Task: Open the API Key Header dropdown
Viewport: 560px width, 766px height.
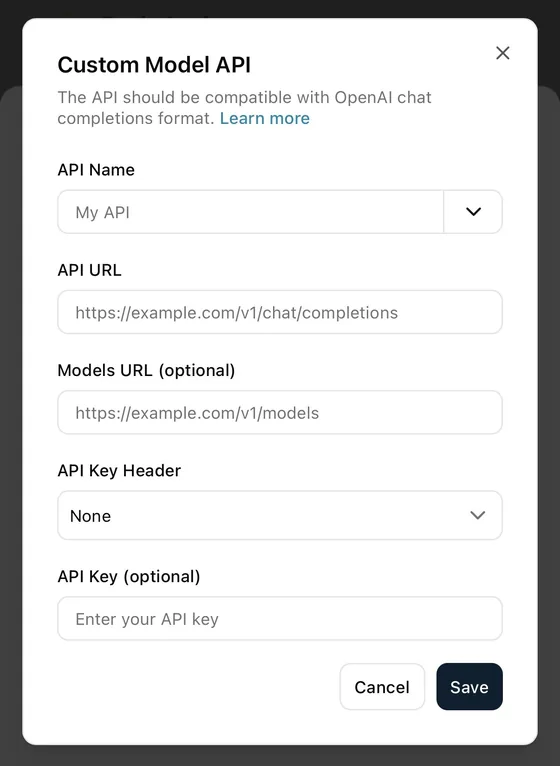Action: coord(280,515)
